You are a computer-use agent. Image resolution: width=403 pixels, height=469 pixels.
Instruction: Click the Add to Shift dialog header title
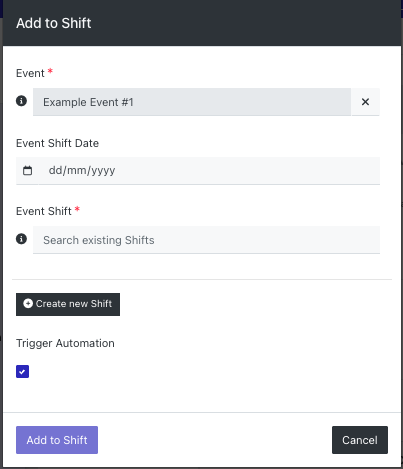coord(54,23)
